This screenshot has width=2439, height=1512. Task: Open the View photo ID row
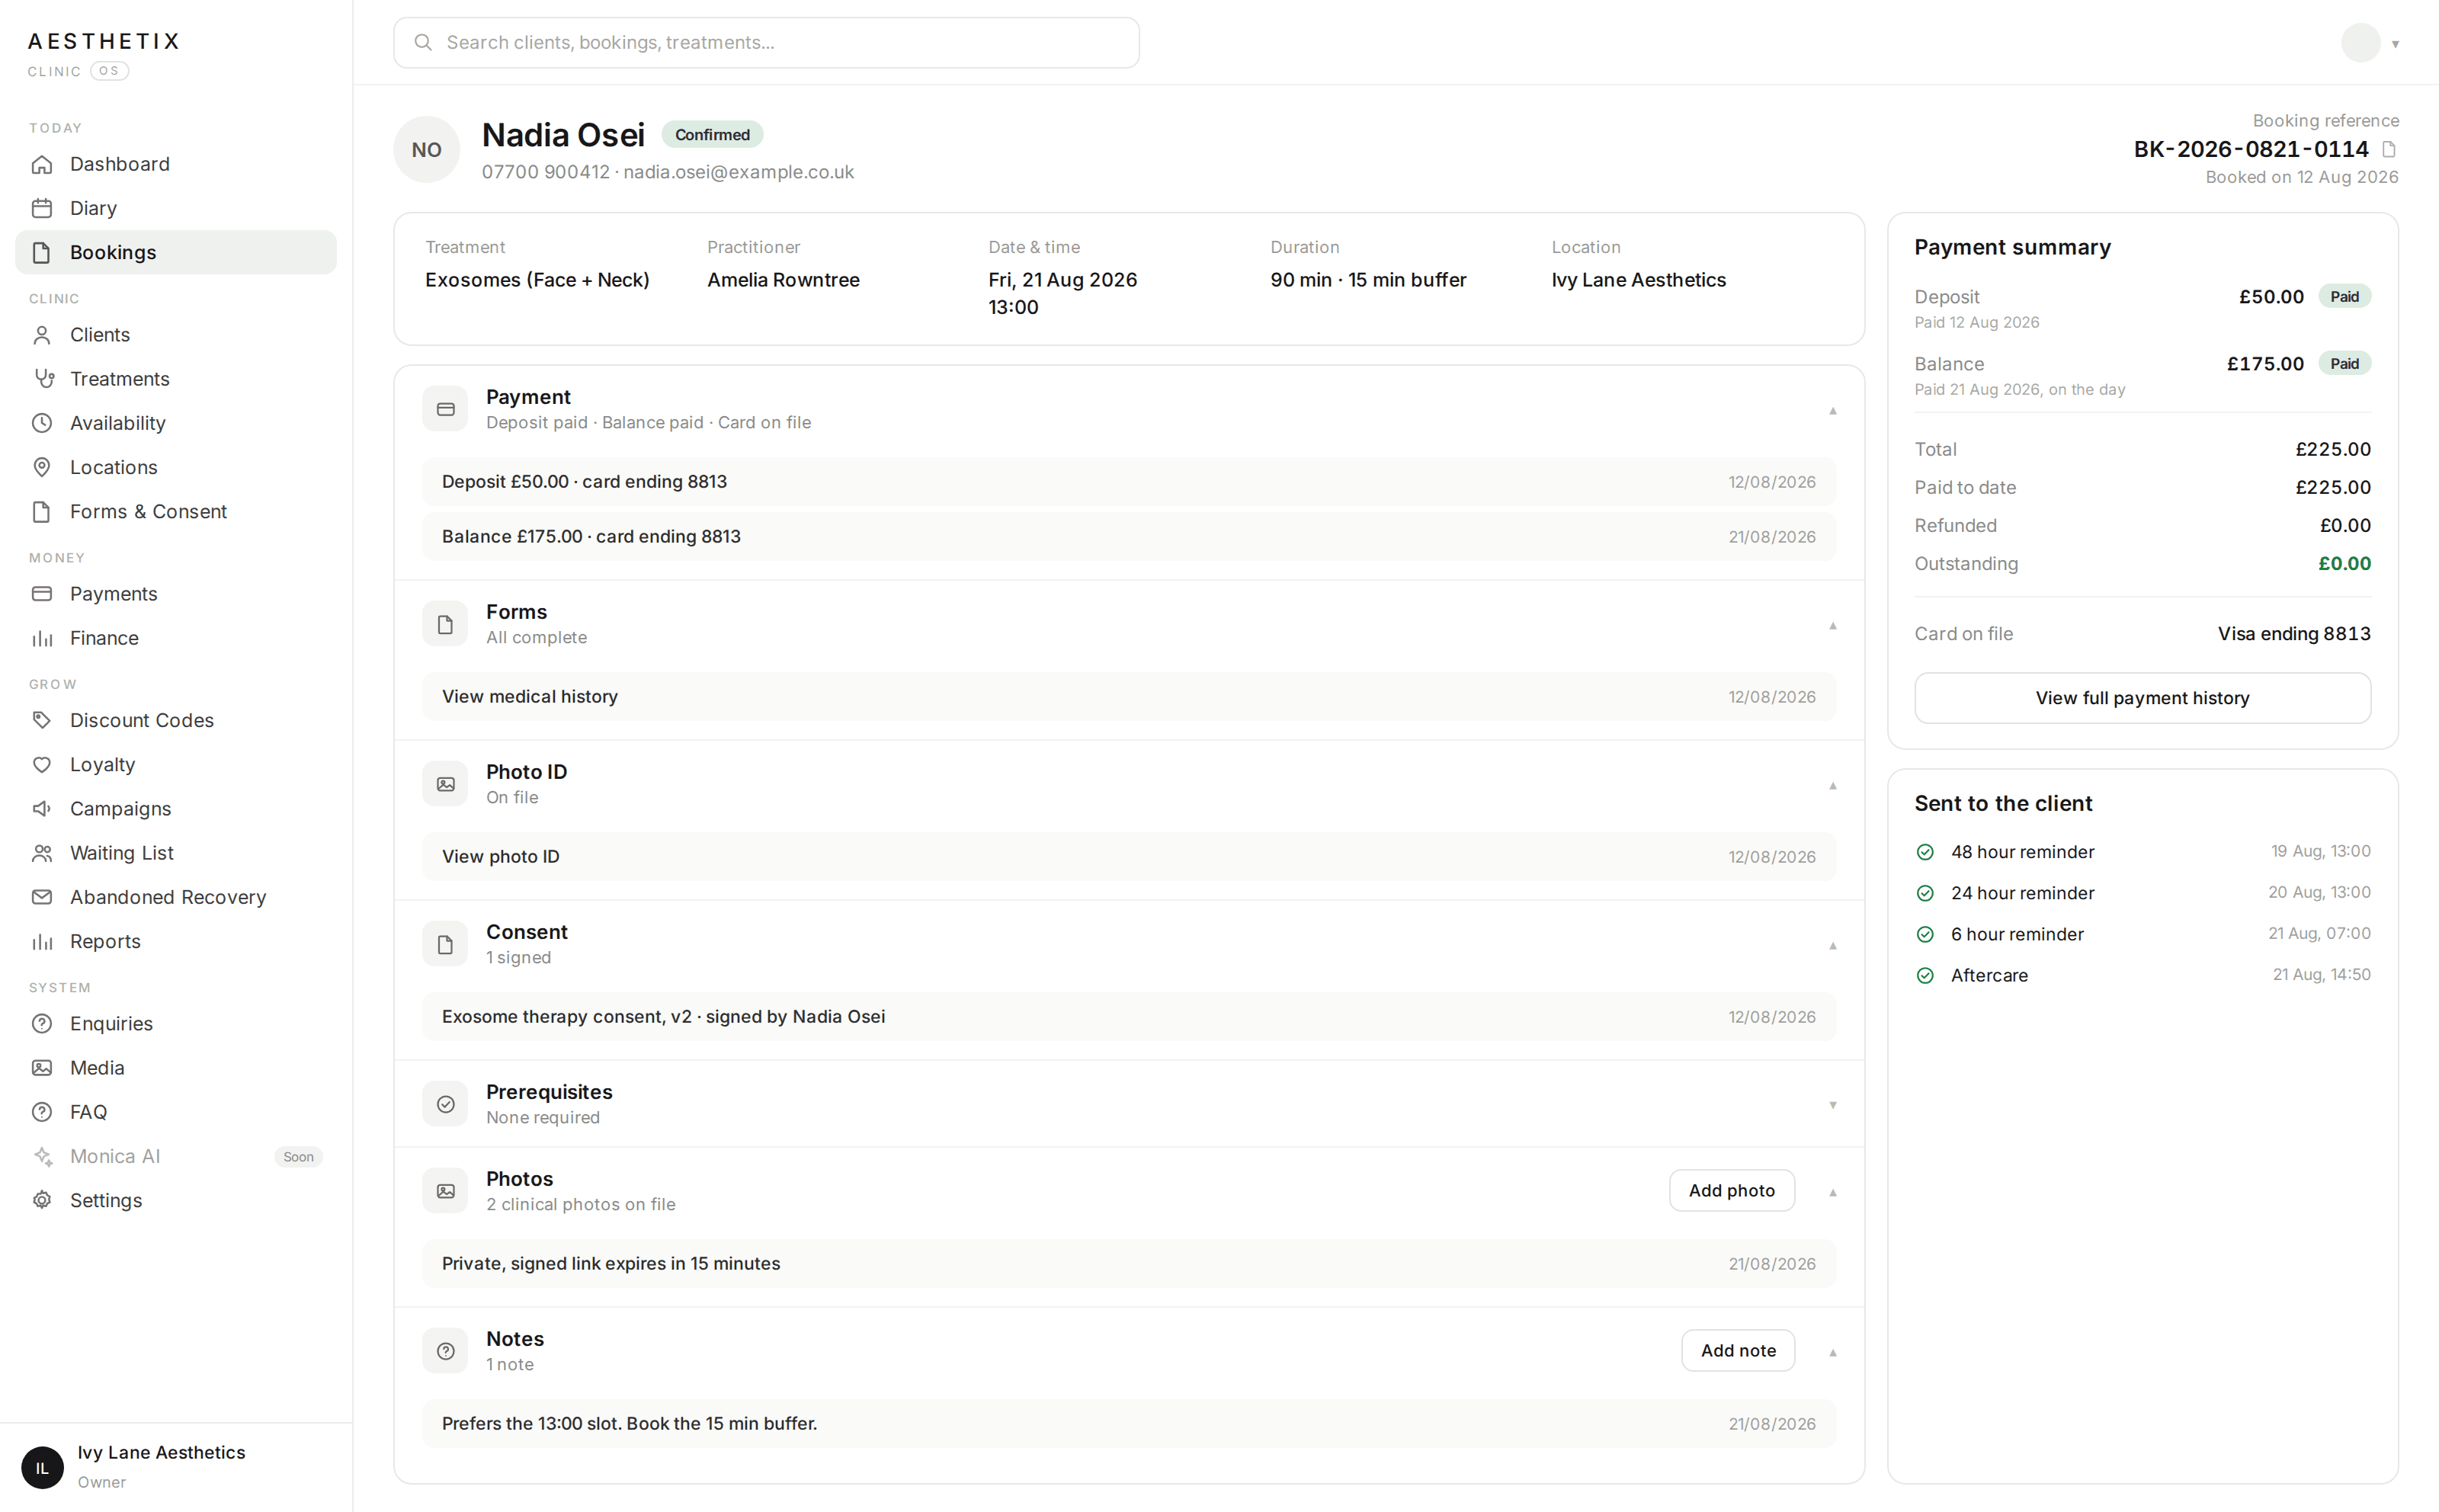click(1129, 857)
